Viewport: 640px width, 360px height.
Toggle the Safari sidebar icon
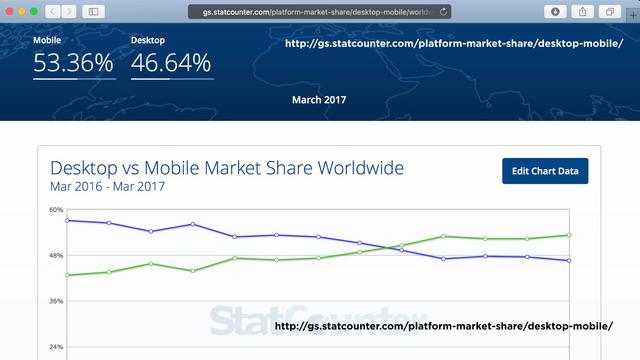click(93, 11)
